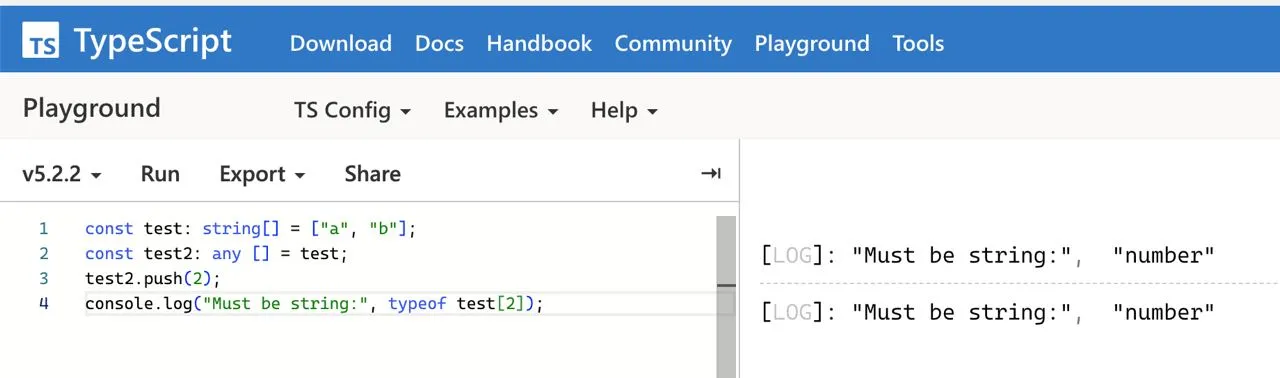The image size is (1280, 378).
Task: Click the console.log code line
Action: 314,304
